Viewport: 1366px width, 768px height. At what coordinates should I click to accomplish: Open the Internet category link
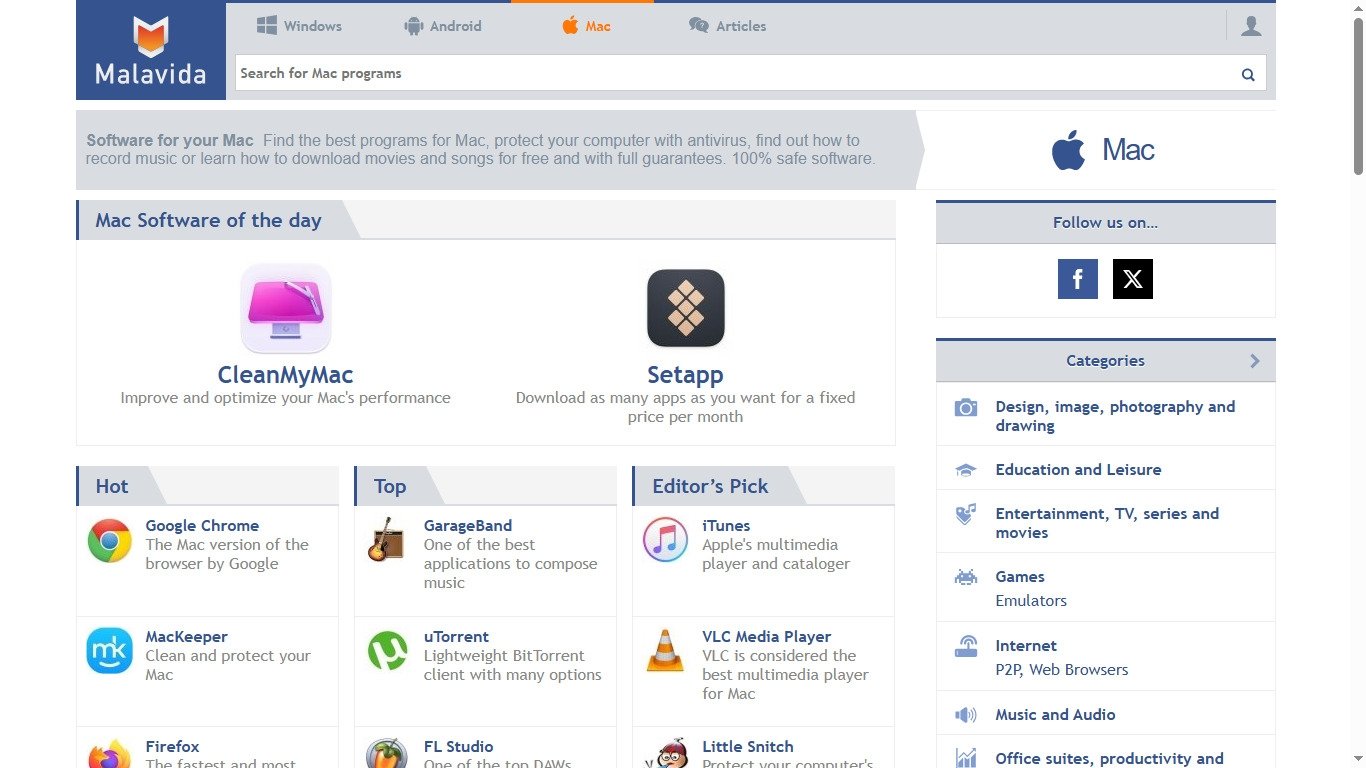coord(1026,646)
